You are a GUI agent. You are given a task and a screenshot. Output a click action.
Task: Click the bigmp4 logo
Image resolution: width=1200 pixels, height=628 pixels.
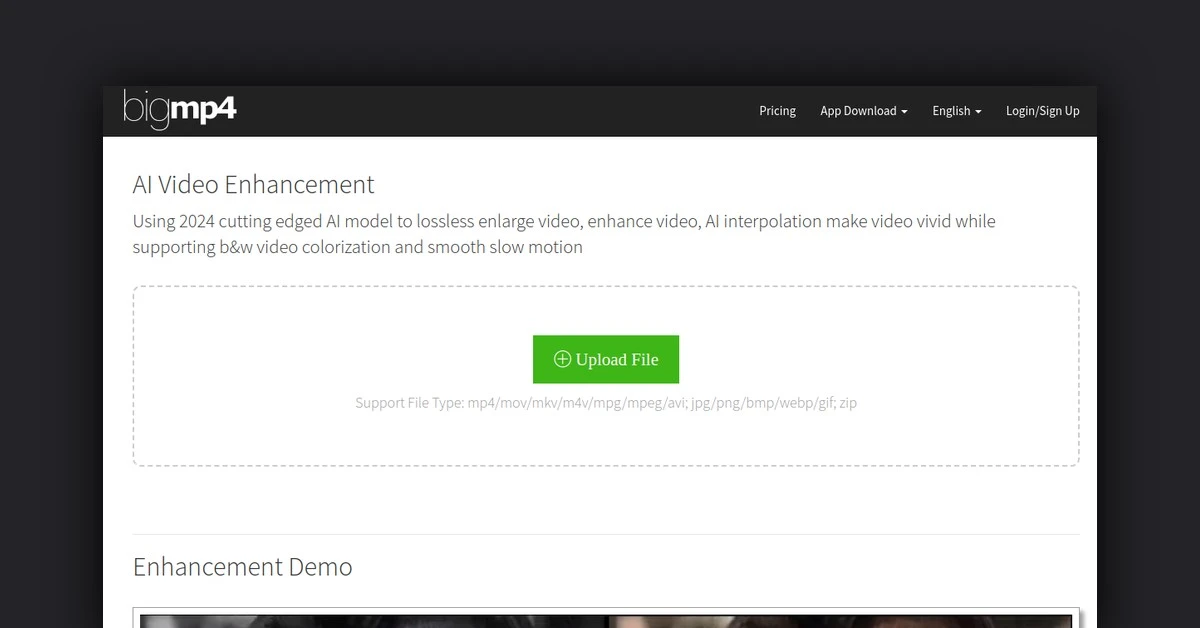(x=180, y=109)
